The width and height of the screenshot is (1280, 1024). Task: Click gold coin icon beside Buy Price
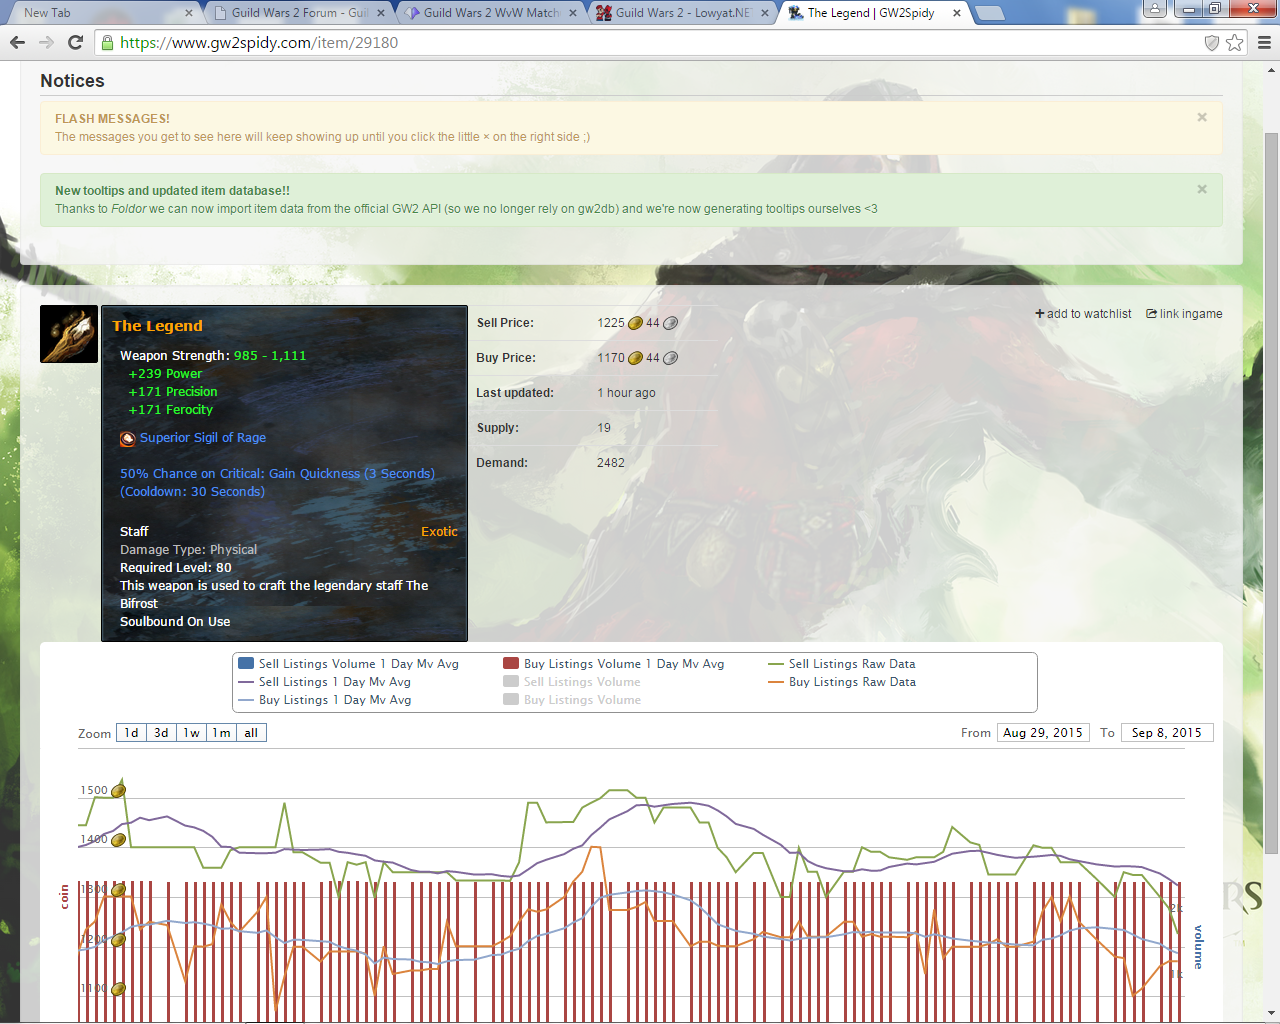(x=635, y=358)
